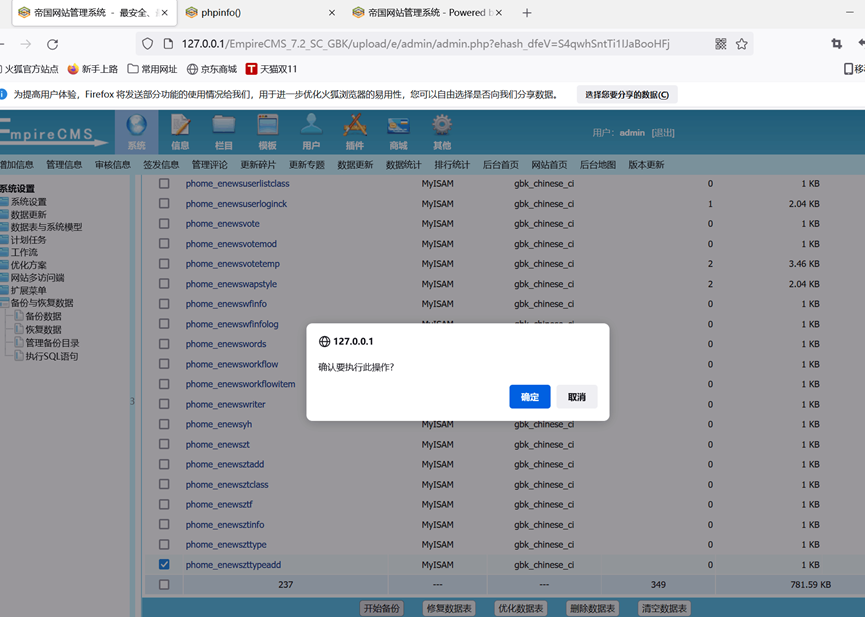865x617 pixels.
Task: Open the 新手上路 Firefox bookmark
Action: (x=93, y=69)
